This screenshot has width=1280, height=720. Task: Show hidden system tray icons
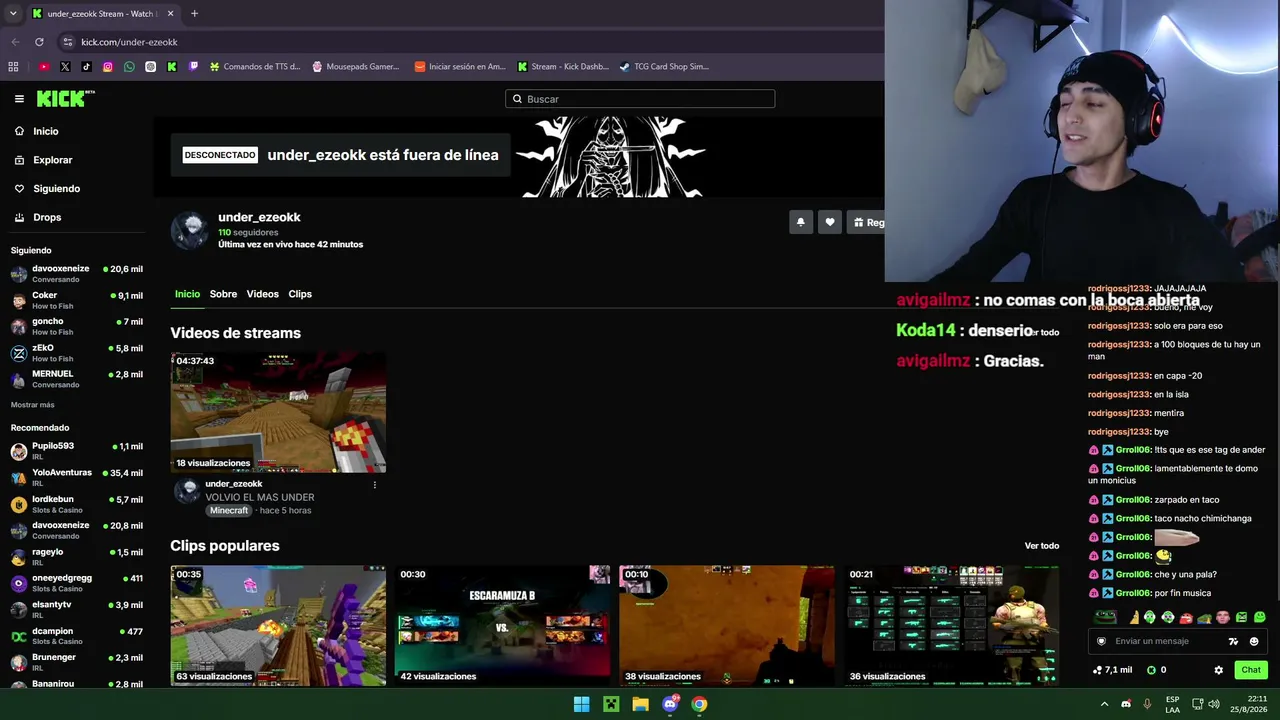(1105, 704)
